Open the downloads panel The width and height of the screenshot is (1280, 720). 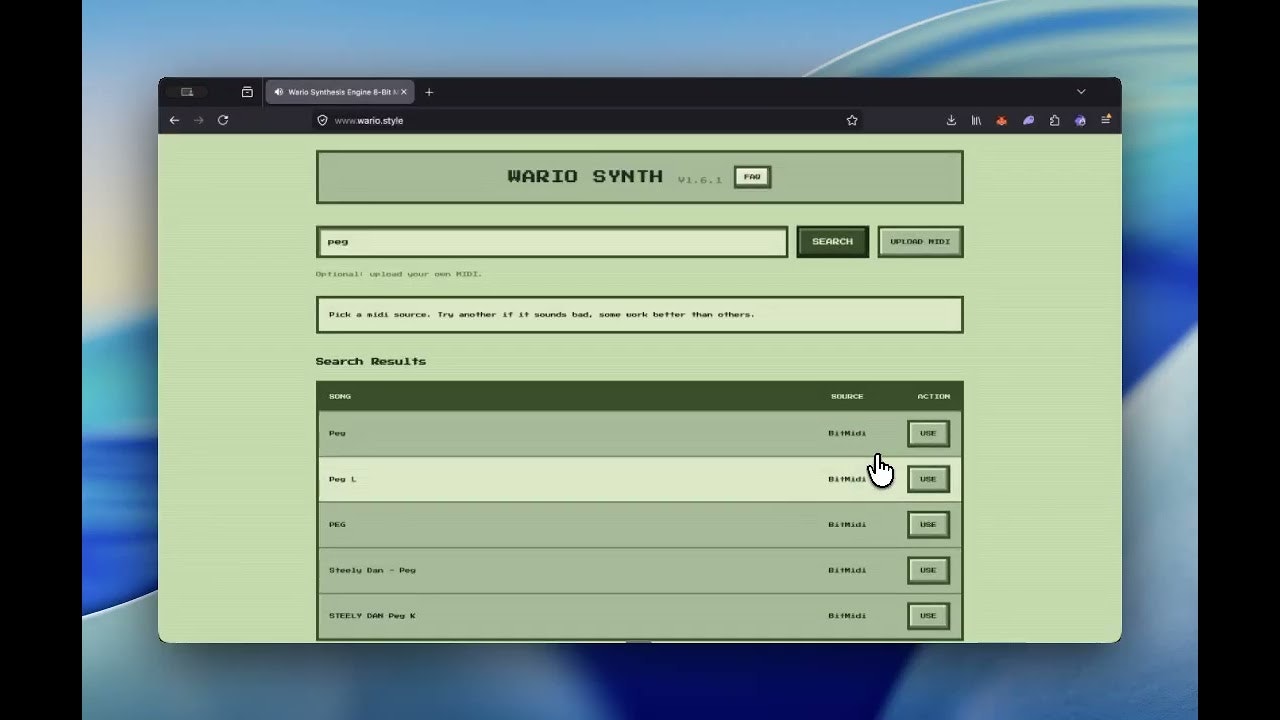(951, 120)
